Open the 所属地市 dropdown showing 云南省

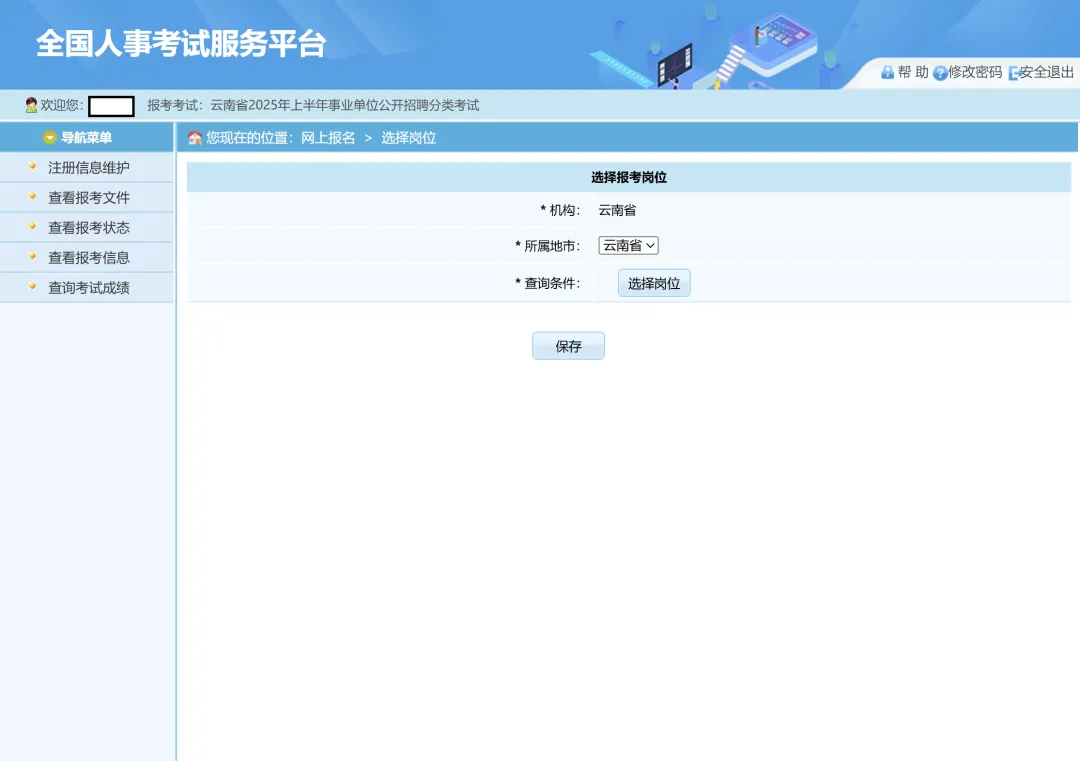point(628,245)
